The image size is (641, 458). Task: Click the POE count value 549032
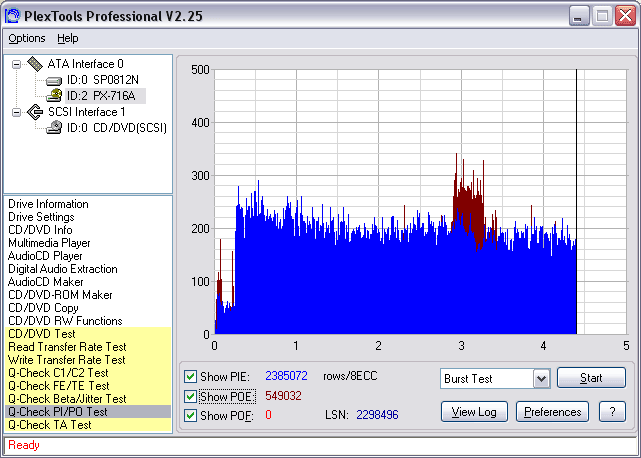(x=283, y=395)
